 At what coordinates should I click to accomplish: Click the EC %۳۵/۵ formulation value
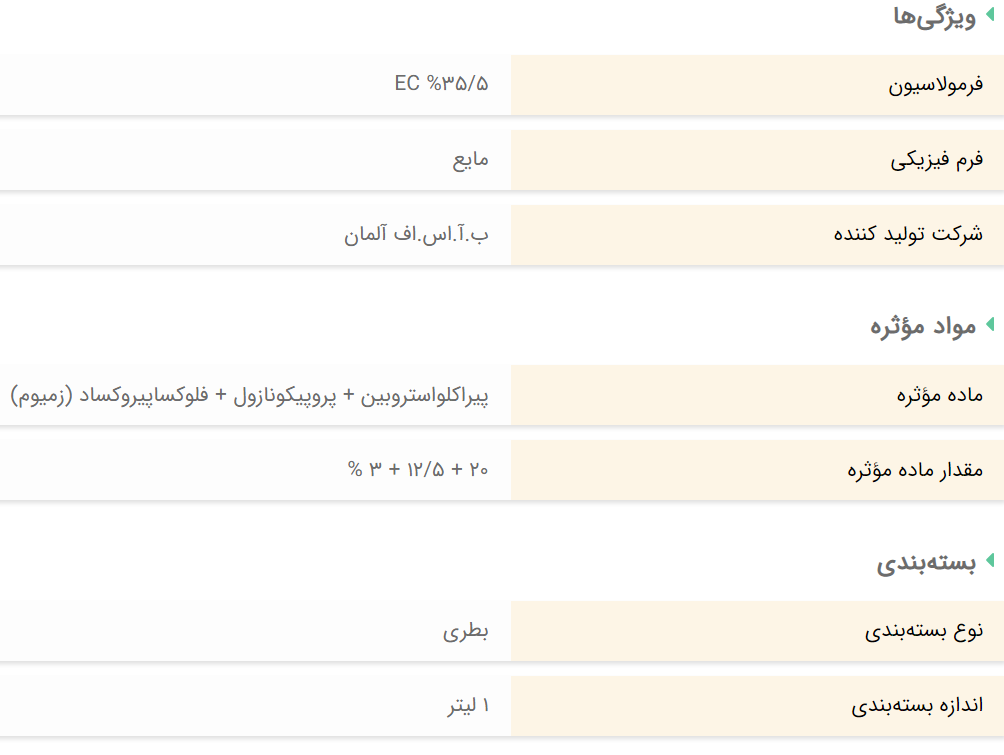tap(442, 84)
